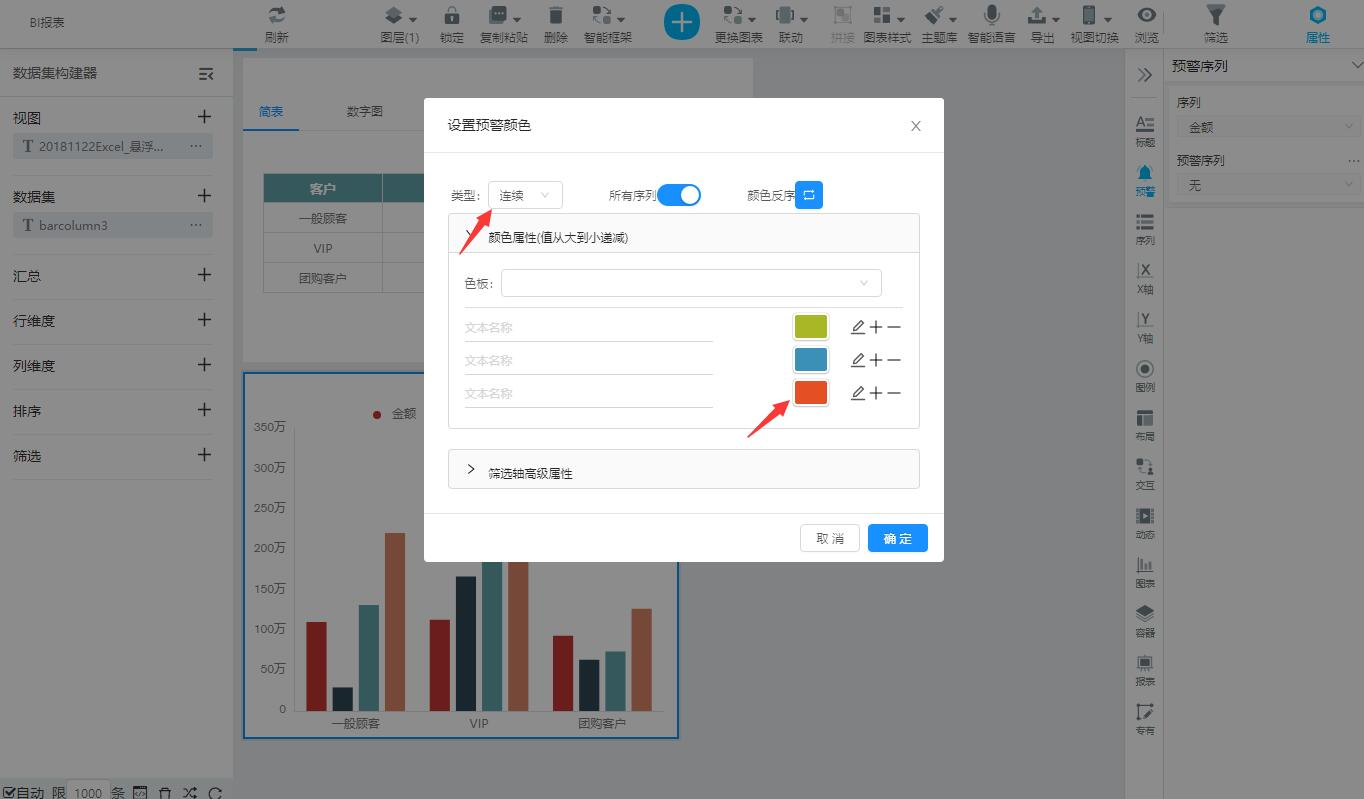1364x799 pixels.
Task: Open options for barcolumn3 dataset
Action: pos(196,225)
